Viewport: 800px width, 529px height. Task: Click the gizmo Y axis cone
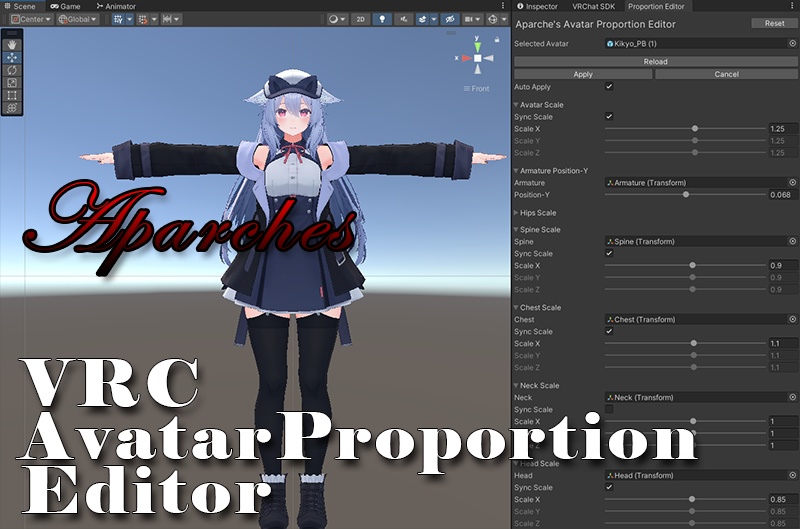point(477,47)
